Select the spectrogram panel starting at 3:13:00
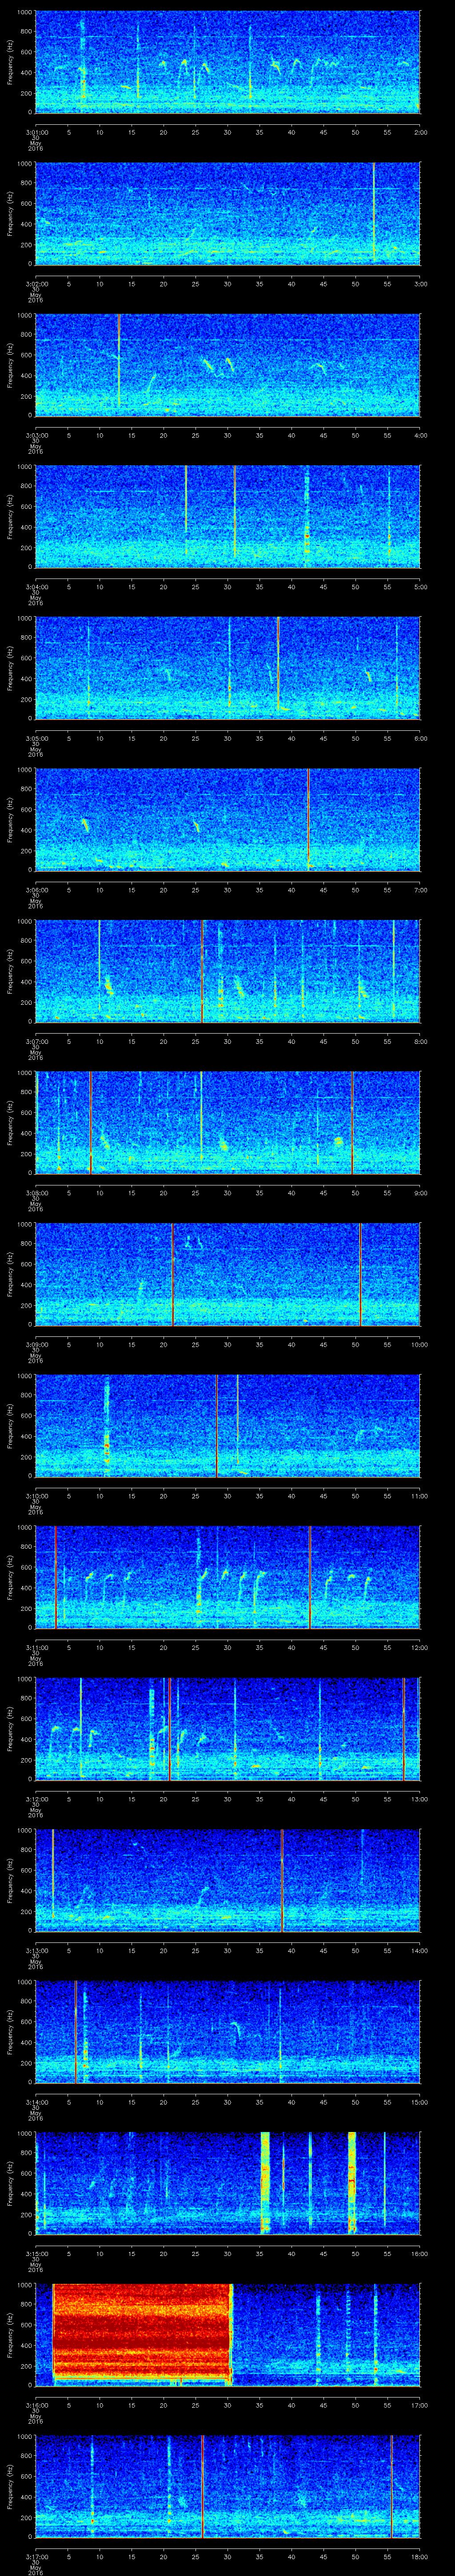This screenshot has height=2576, width=455. 227,1880
